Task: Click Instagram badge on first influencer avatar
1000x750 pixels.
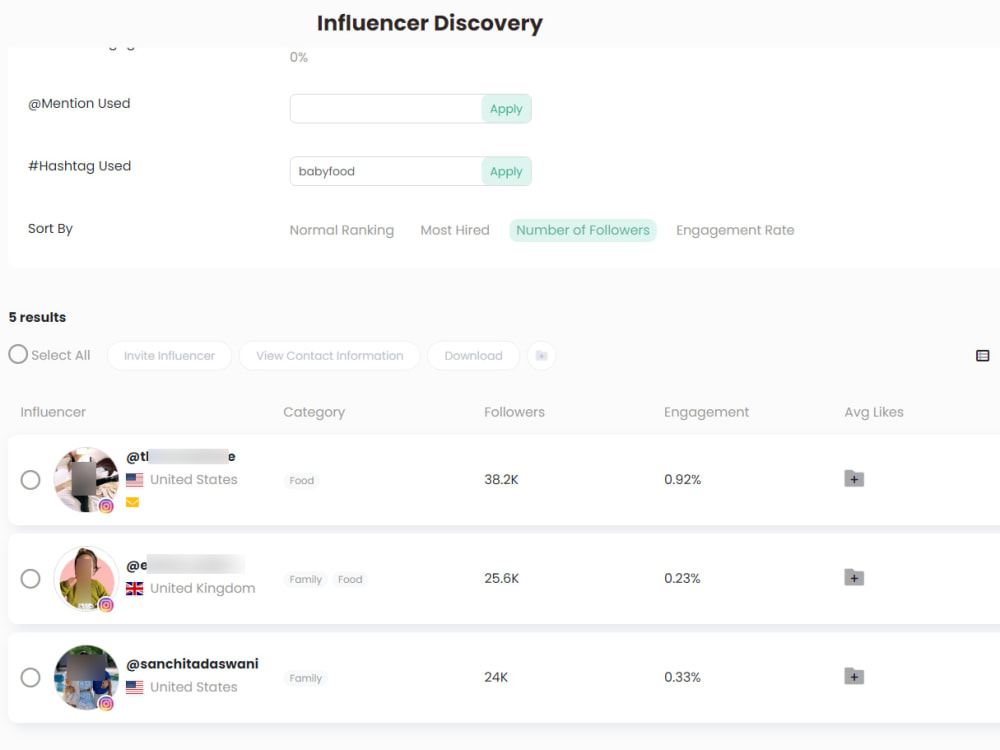Action: pyautogui.click(x=107, y=506)
